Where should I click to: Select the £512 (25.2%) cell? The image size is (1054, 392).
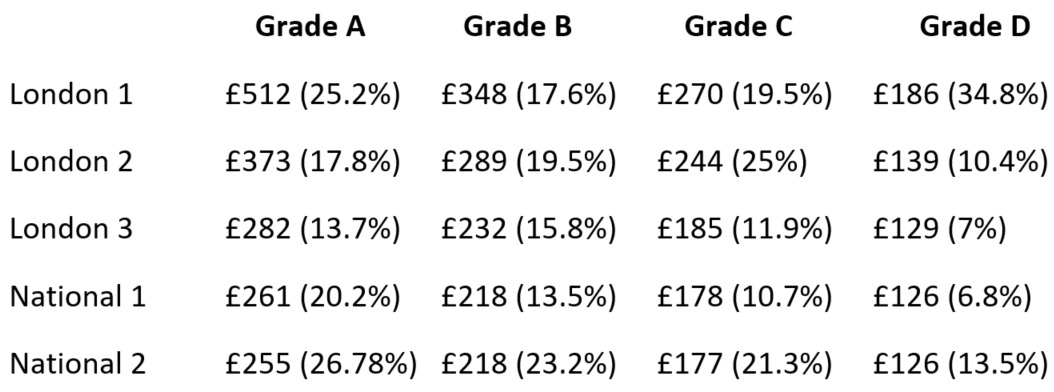[x=313, y=95]
